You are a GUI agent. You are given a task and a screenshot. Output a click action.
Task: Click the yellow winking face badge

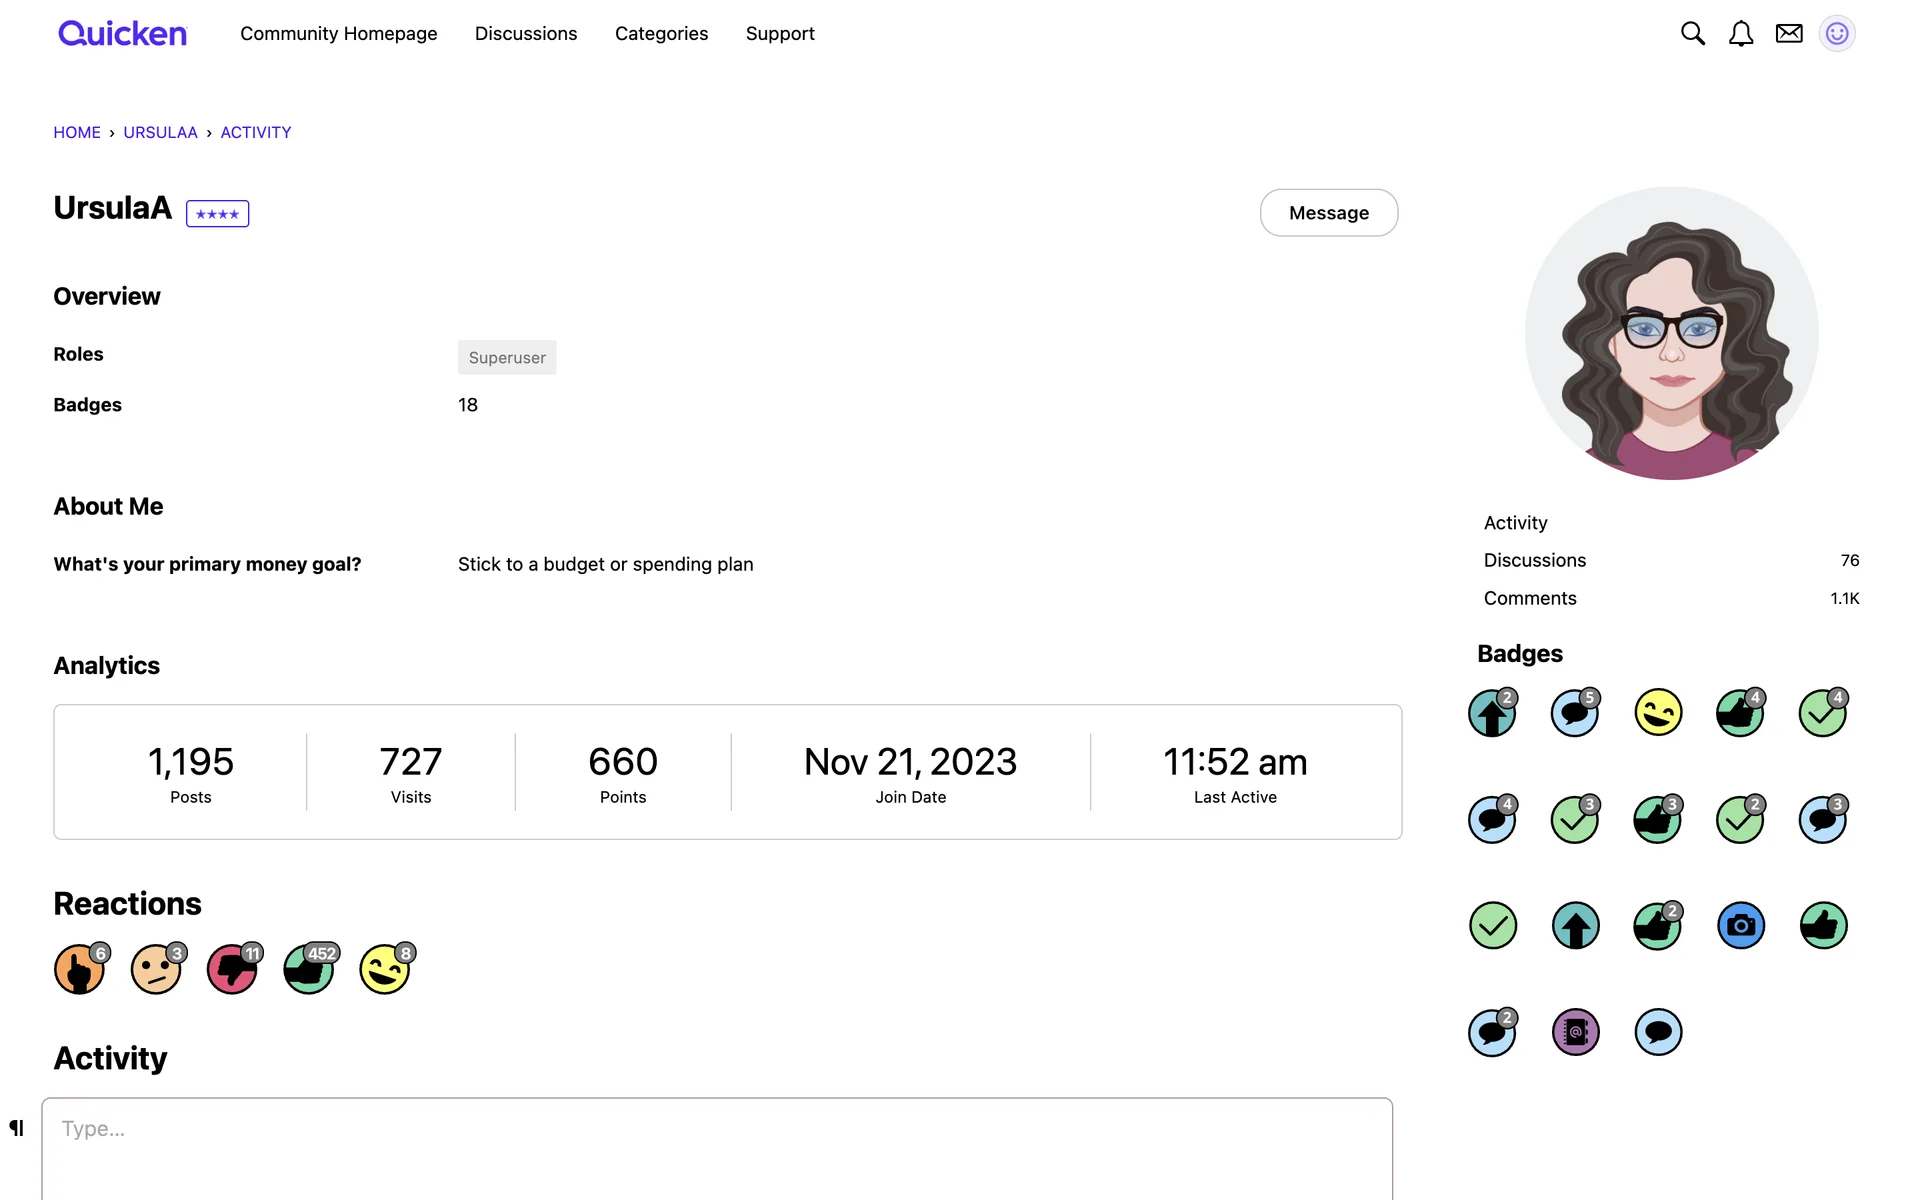pyautogui.click(x=1658, y=713)
